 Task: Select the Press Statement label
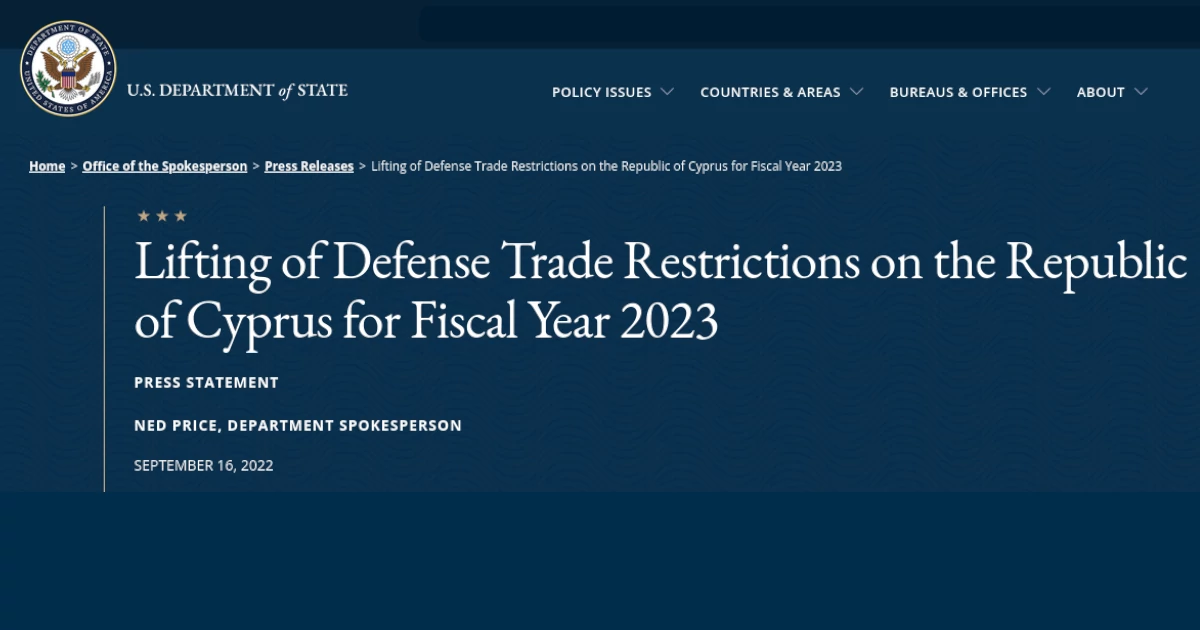tap(206, 383)
